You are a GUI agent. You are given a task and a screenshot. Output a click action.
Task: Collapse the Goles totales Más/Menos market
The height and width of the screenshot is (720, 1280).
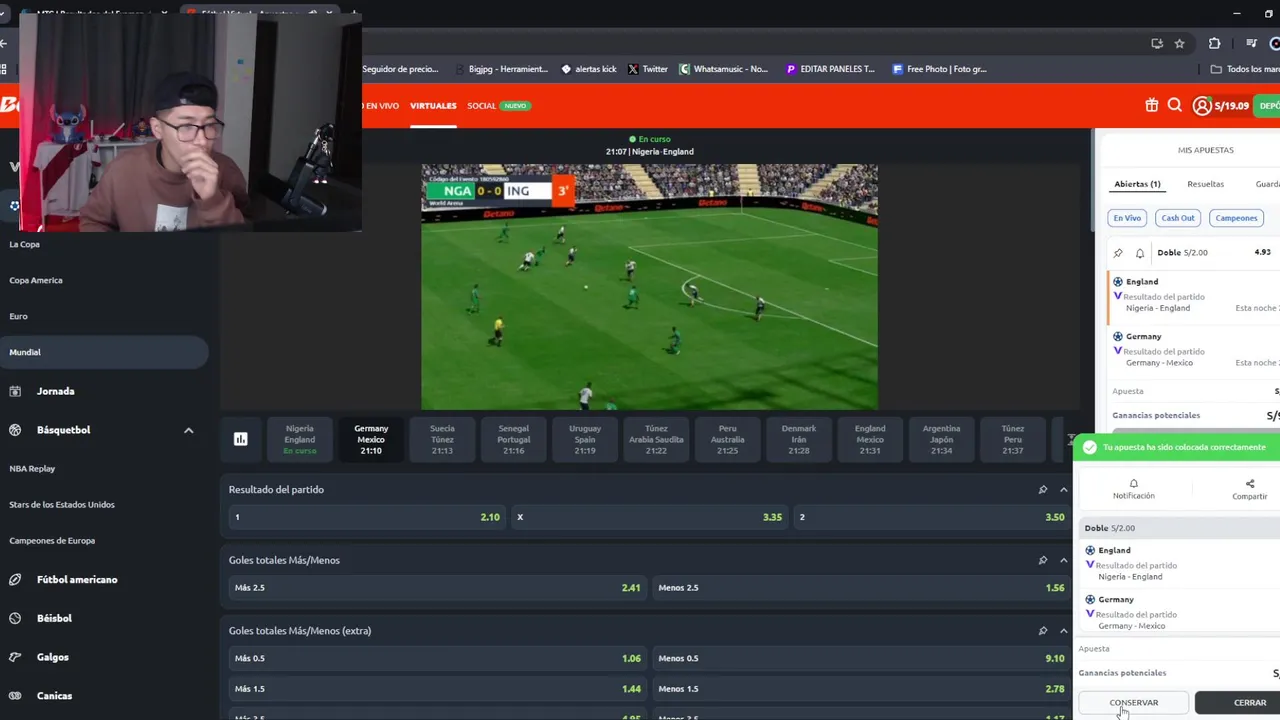(1064, 560)
